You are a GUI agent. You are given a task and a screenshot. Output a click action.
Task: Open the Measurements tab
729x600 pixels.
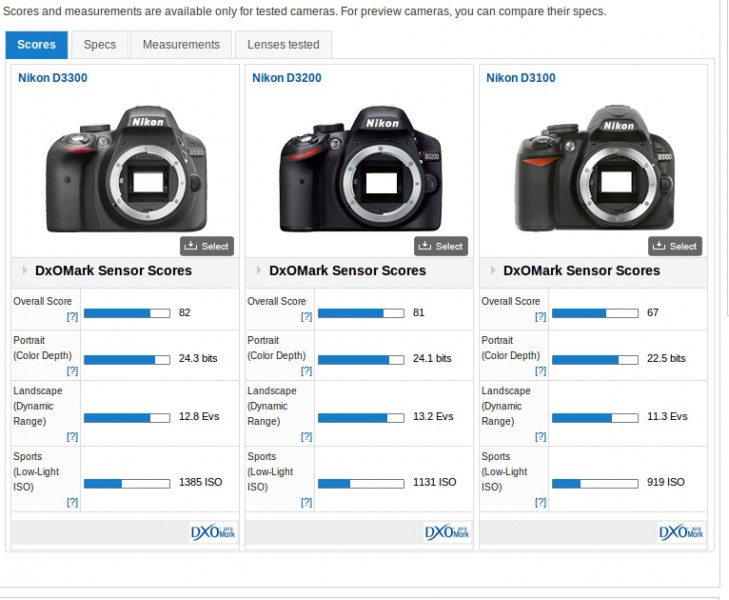pos(181,45)
